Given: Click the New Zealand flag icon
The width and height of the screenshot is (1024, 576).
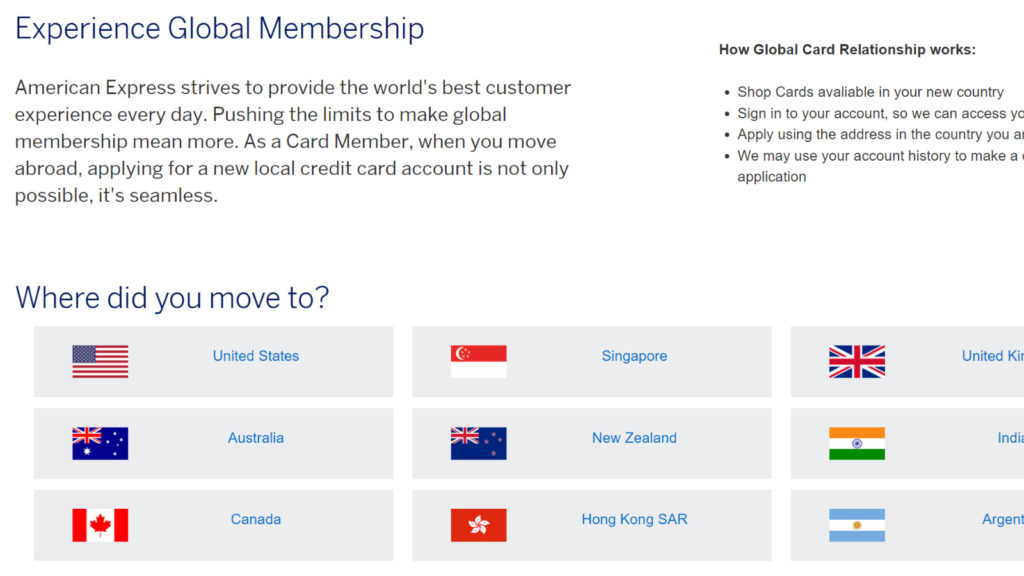Looking at the screenshot, I should tap(478, 442).
